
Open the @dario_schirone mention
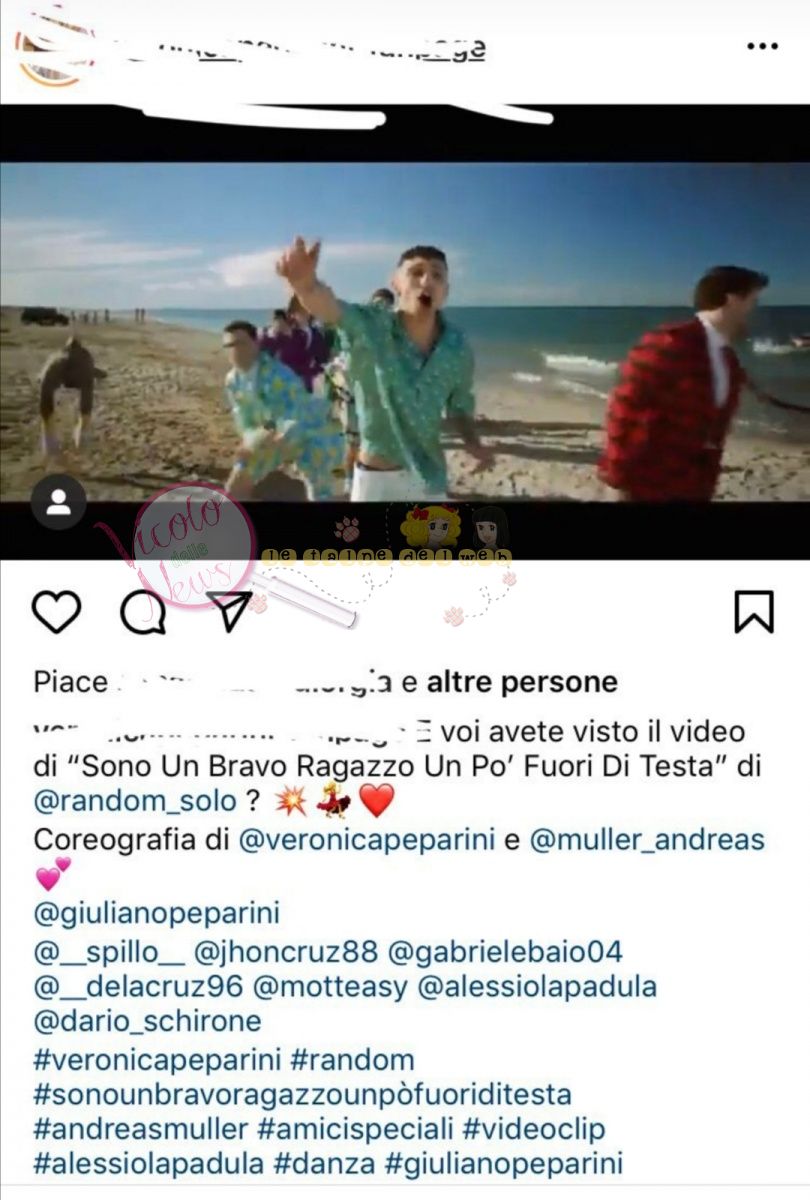pos(147,1022)
